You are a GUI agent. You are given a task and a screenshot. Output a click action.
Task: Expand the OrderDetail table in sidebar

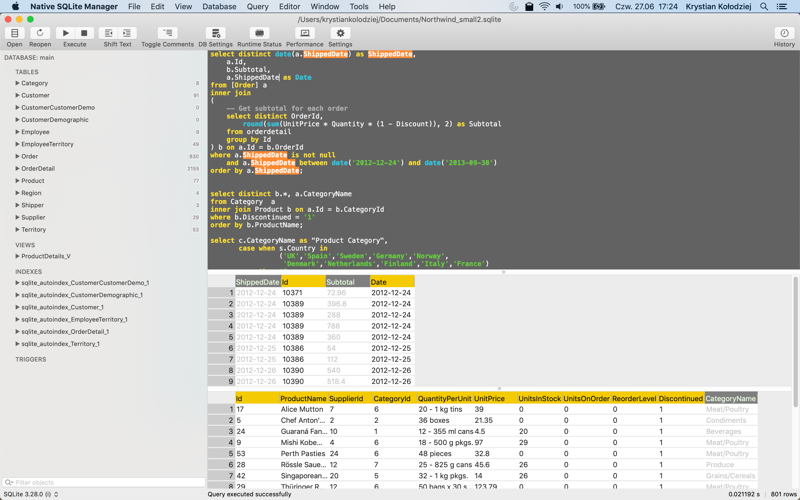point(17,169)
